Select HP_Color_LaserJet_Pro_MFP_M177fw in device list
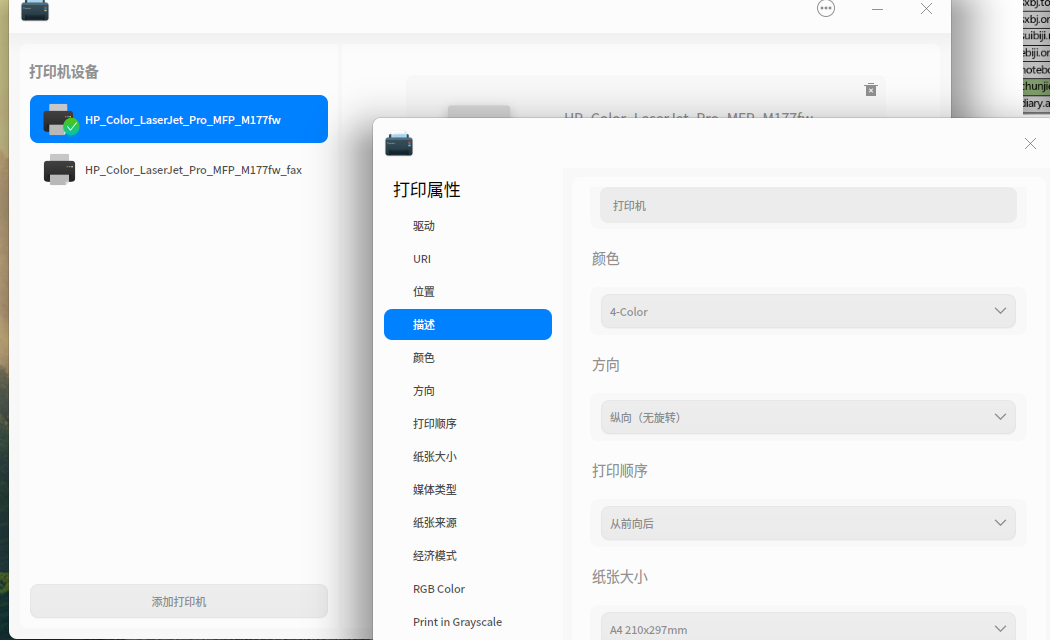 click(179, 119)
